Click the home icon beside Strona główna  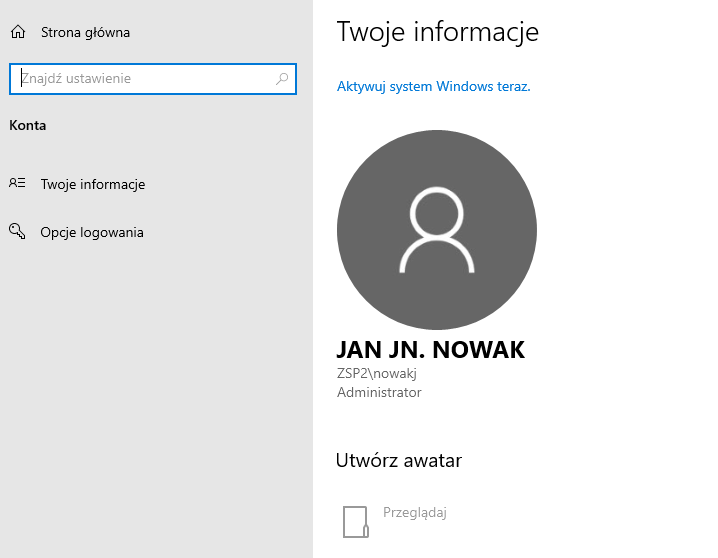[x=17, y=32]
